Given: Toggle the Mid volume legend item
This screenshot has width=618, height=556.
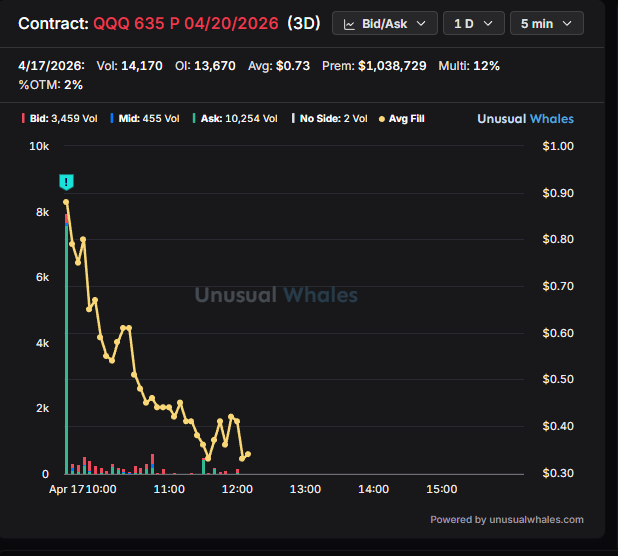Looking at the screenshot, I should point(145,119).
